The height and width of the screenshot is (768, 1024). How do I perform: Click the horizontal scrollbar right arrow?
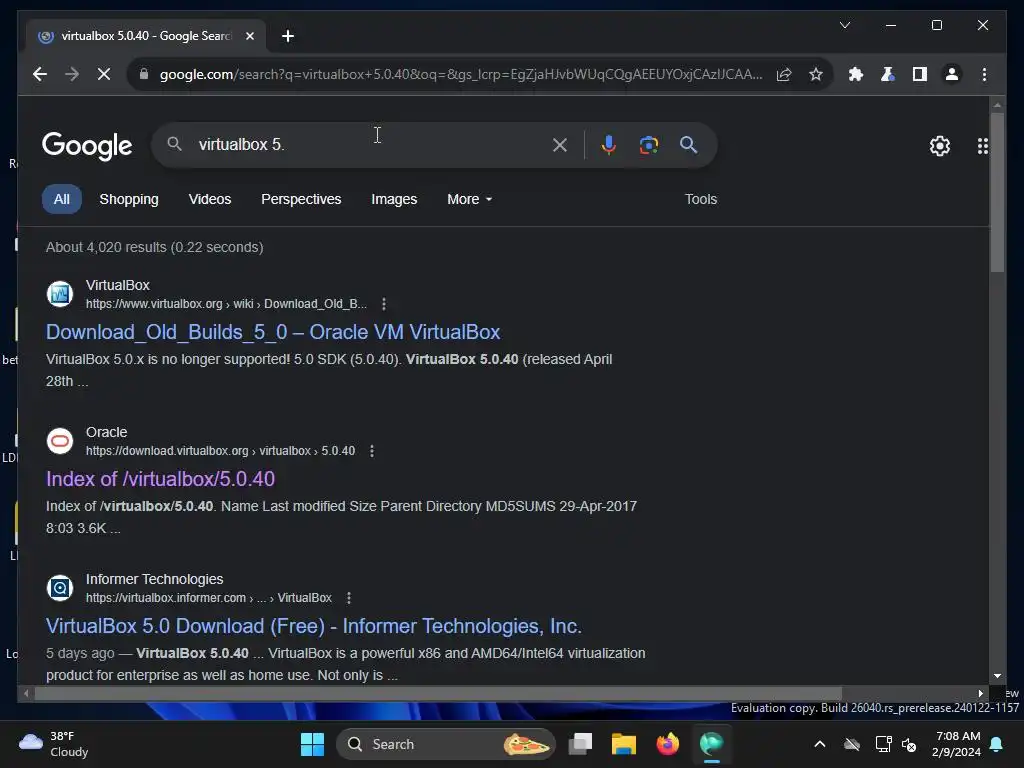pyautogui.click(x=980, y=694)
